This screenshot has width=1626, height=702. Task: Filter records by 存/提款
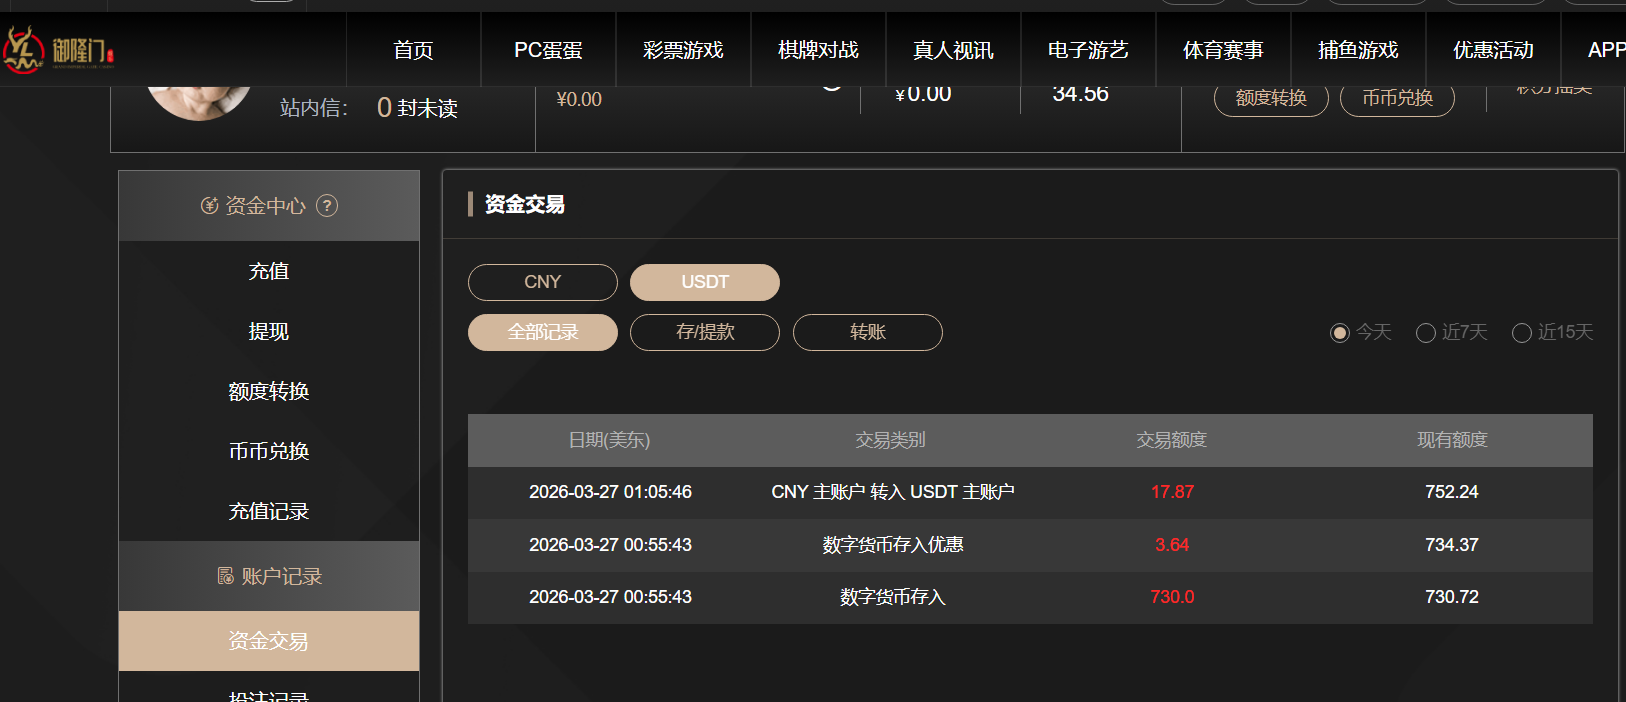pyautogui.click(x=705, y=332)
